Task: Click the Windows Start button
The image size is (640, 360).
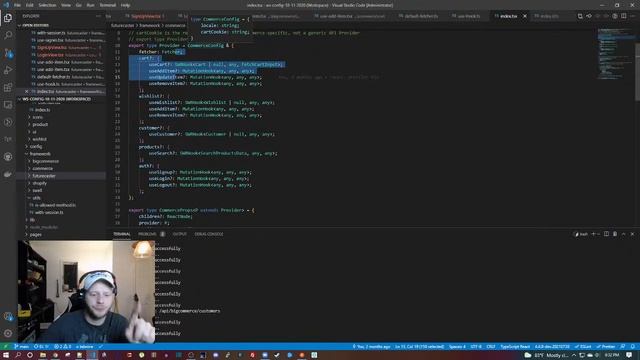Action: [x=6, y=355]
